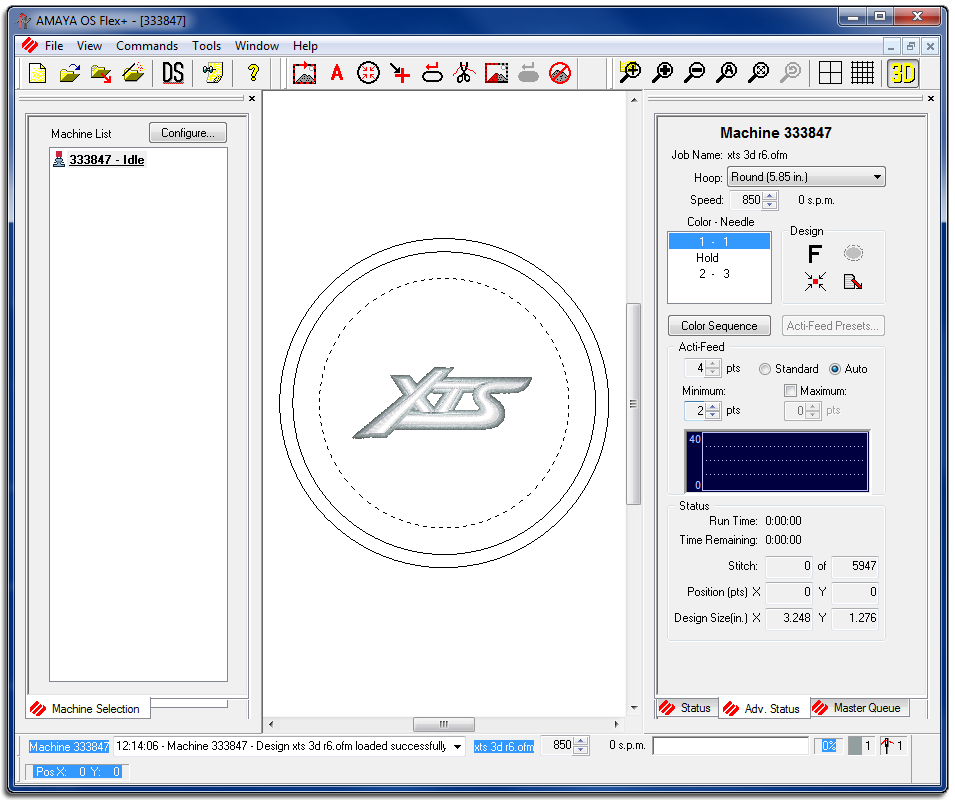Switch to the Status tab
This screenshot has height=800, width=955.
686,707
